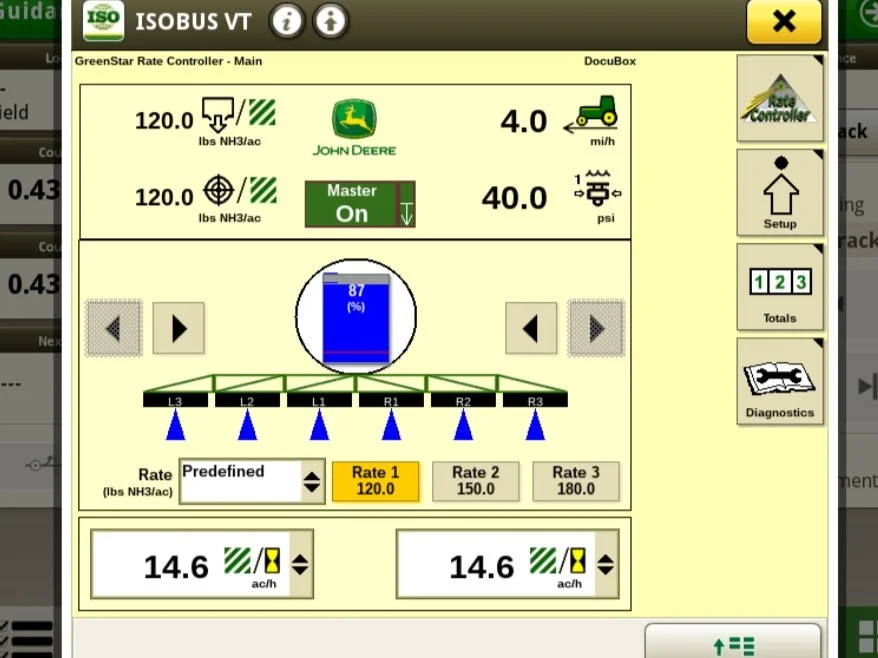
Task: Click GreenStar Rate Controller - Main title
Action: coord(168,61)
